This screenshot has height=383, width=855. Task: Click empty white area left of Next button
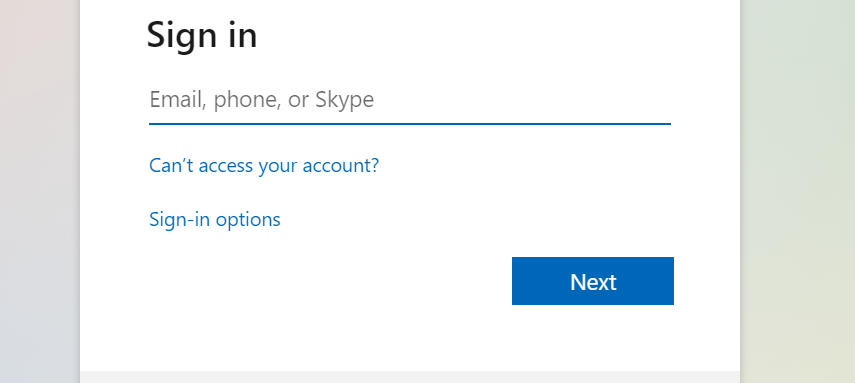(327, 281)
